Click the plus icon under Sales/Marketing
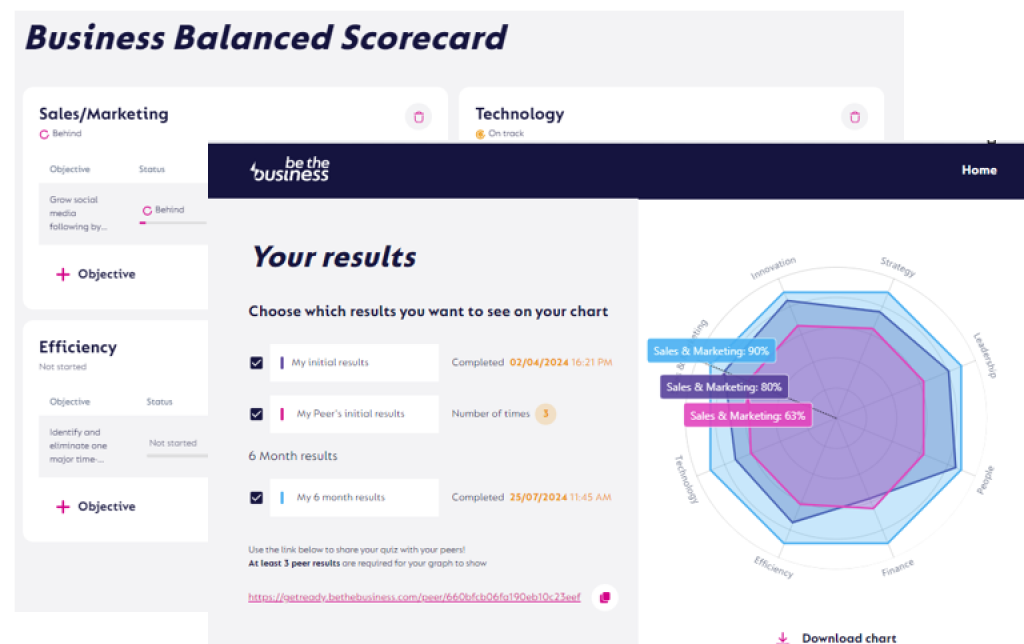Image resolution: width=1024 pixels, height=644 pixels. pos(63,274)
